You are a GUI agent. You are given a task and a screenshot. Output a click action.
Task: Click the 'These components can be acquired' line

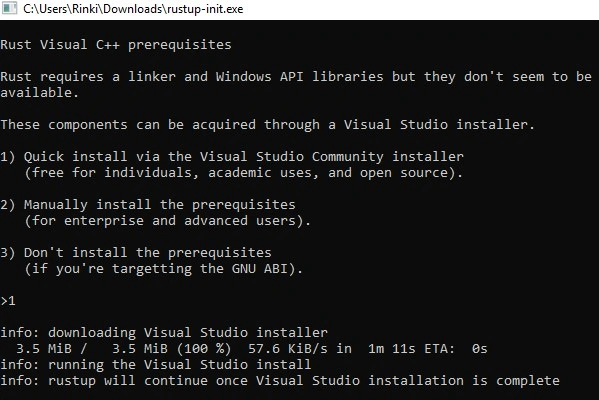pyautogui.click(x=267, y=125)
